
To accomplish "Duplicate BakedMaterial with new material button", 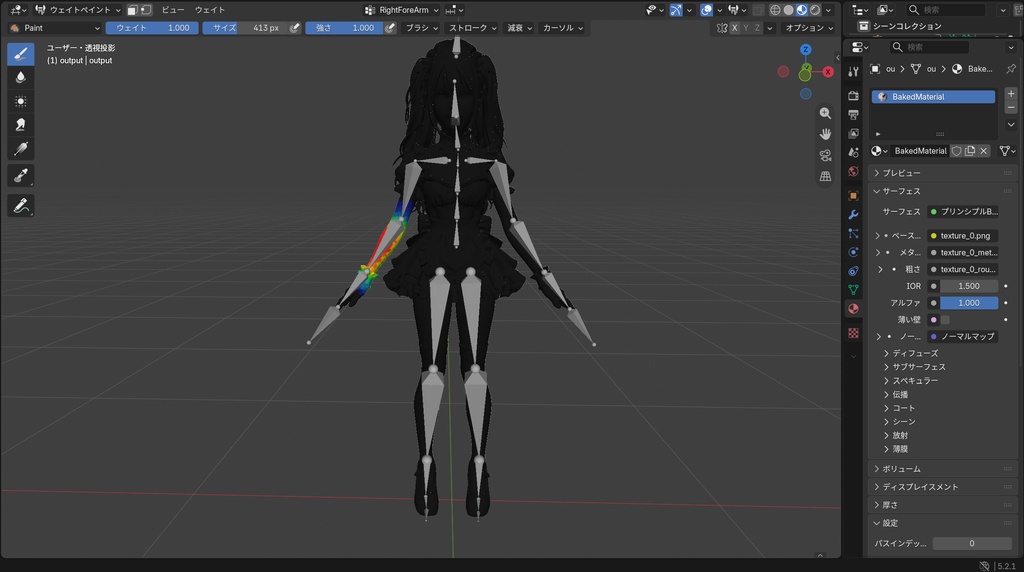I will [970, 151].
